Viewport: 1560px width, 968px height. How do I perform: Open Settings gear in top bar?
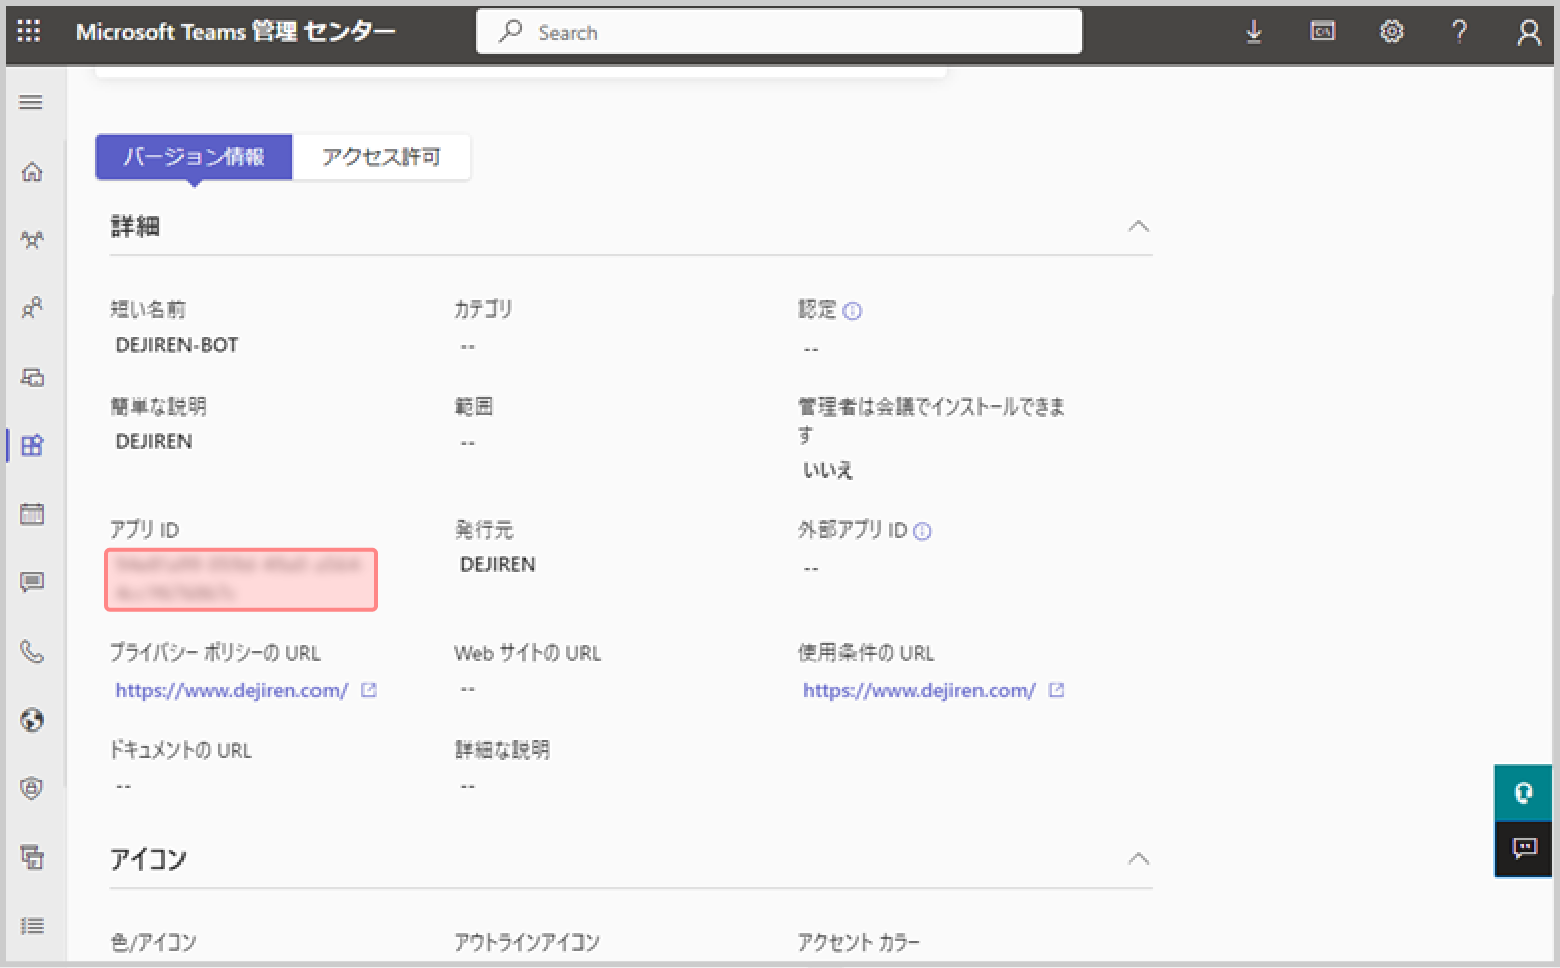click(1391, 32)
